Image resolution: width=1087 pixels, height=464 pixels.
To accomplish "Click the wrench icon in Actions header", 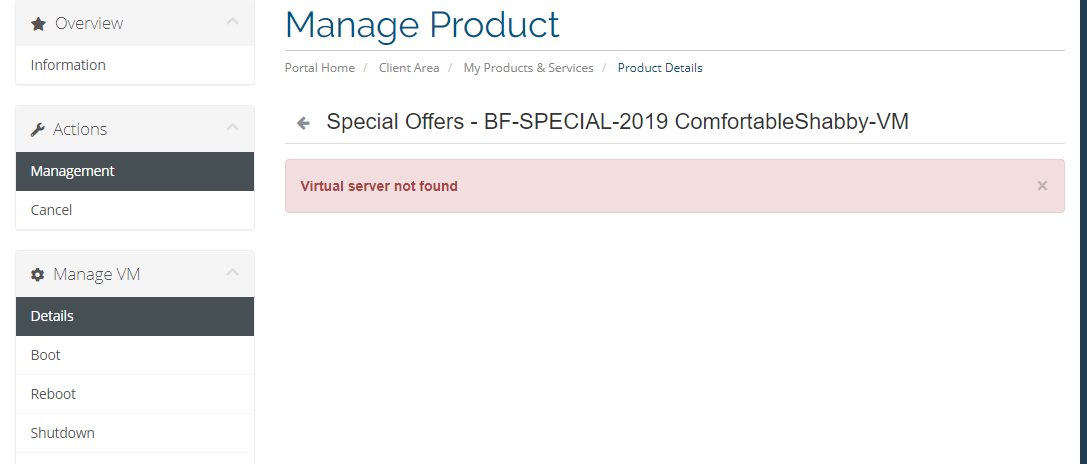I will (38, 129).
